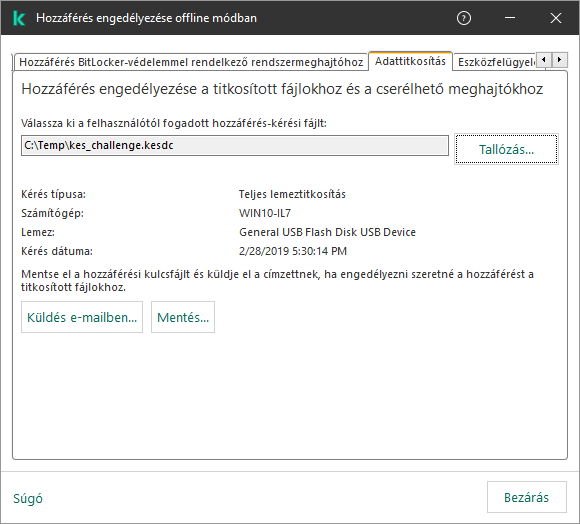Screen dimensions: 580x524
Task: Click the computer name WIN10-IL7
Action: coord(265,213)
